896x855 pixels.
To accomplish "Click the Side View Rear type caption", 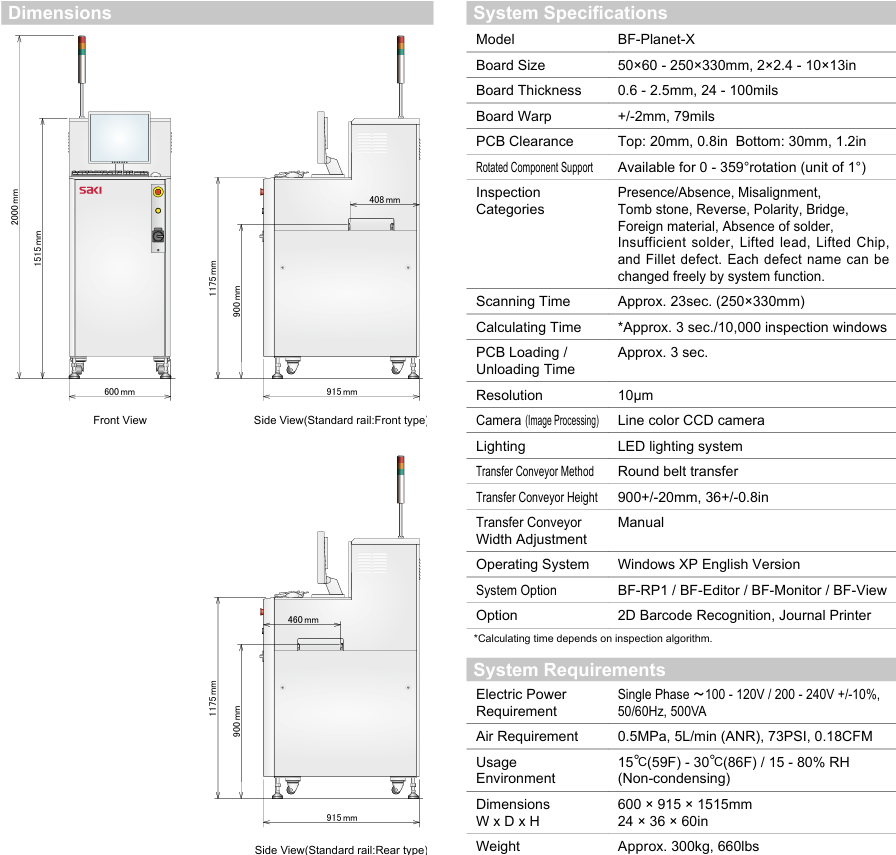I will pos(341,849).
